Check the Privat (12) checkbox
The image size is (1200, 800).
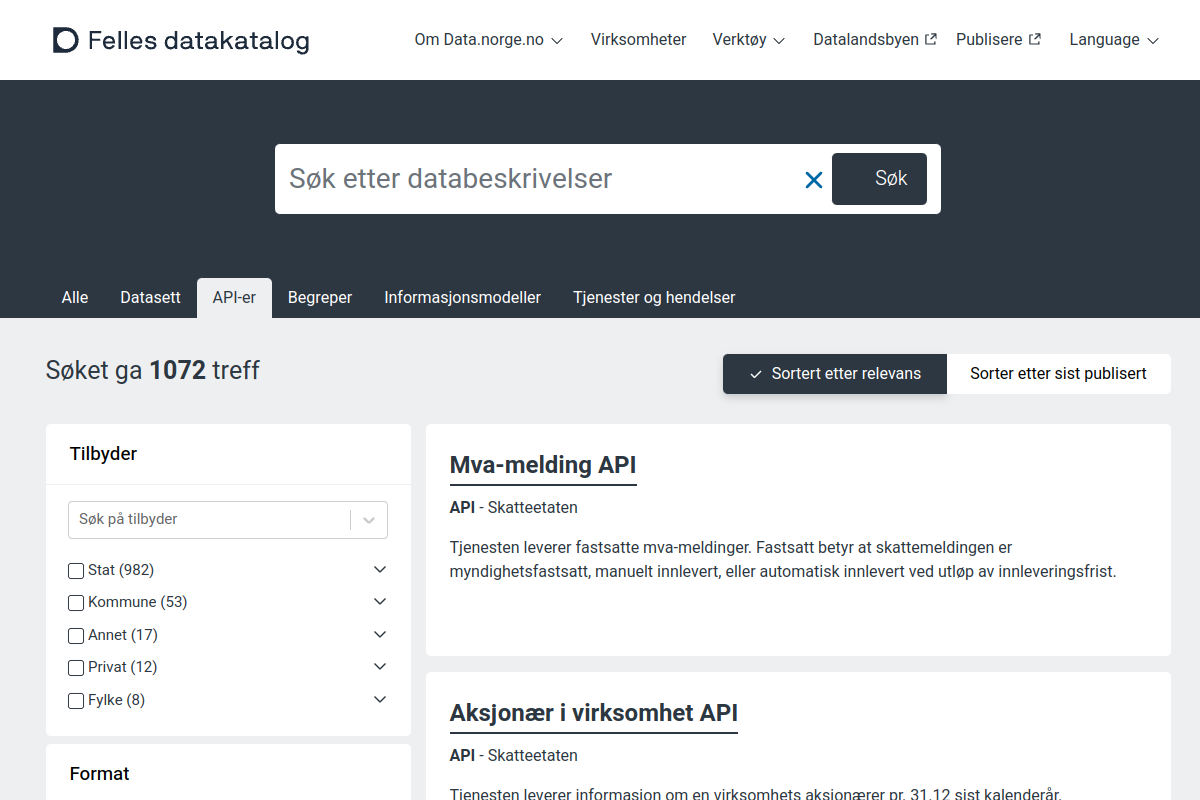pyautogui.click(x=76, y=668)
